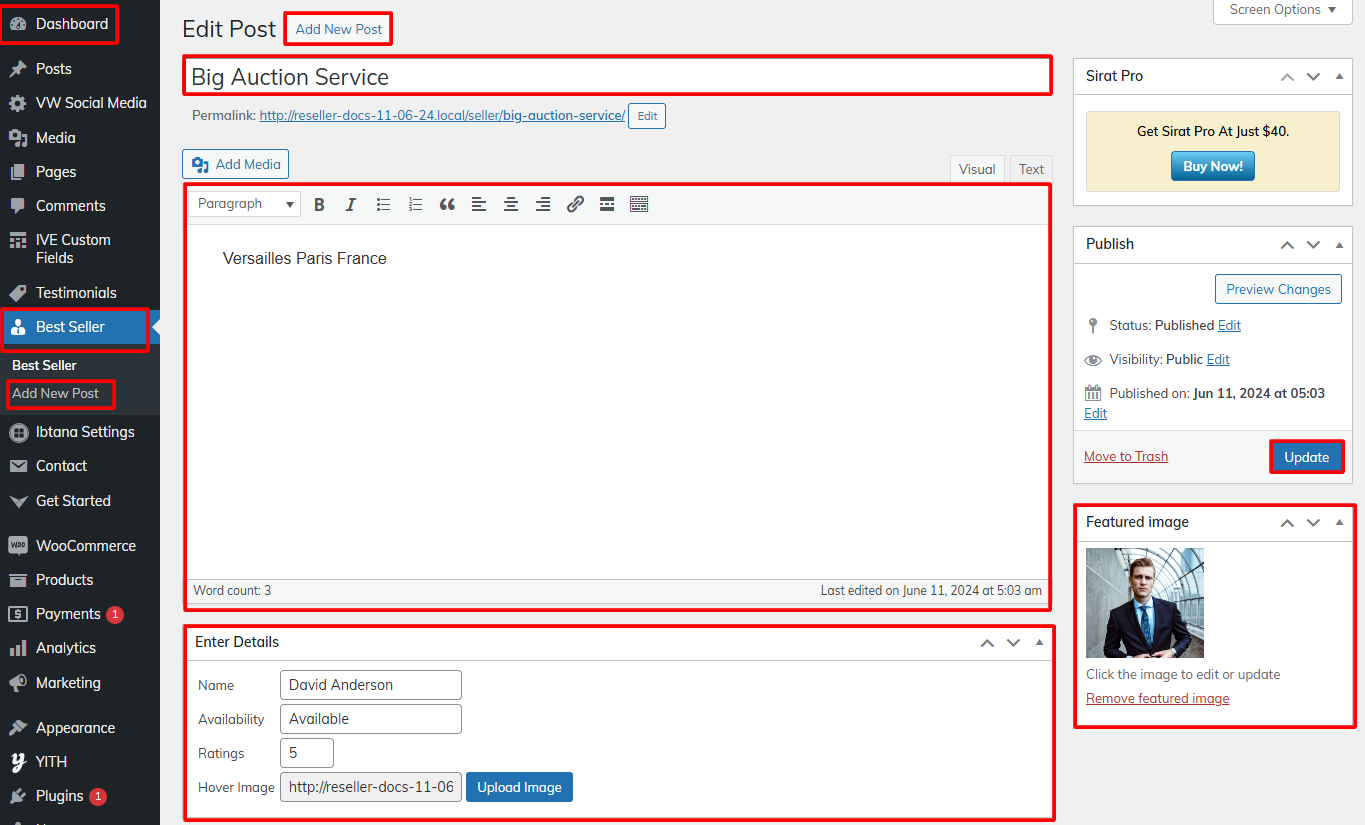This screenshot has width=1365, height=825.
Task: Move the Publish panel down
Action: pyautogui.click(x=1313, y=244)
